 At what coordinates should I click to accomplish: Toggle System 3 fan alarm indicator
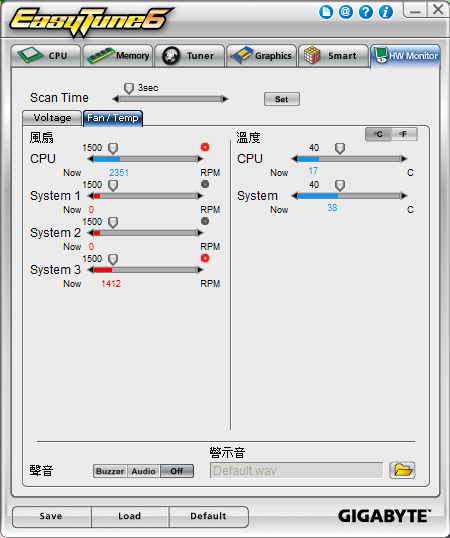(x=205, y=258)
